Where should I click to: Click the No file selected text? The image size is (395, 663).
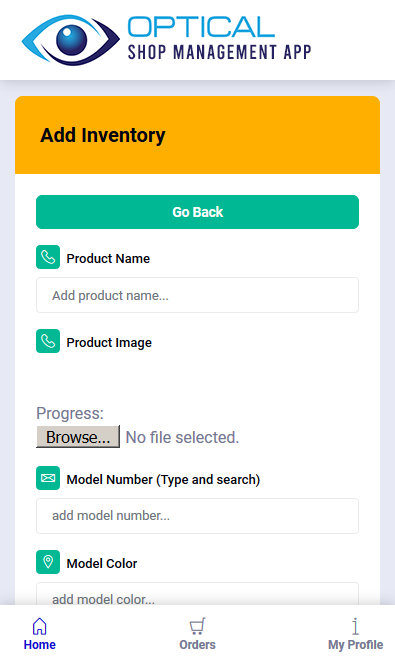click(182, 437)
